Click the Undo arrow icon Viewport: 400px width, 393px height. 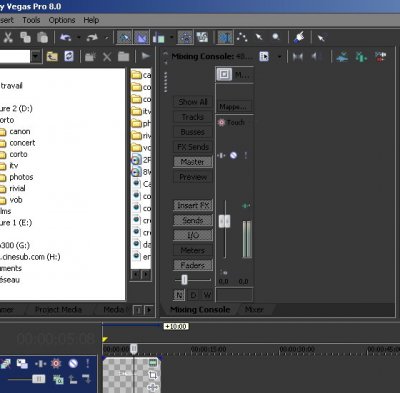[x=66, y=38]
